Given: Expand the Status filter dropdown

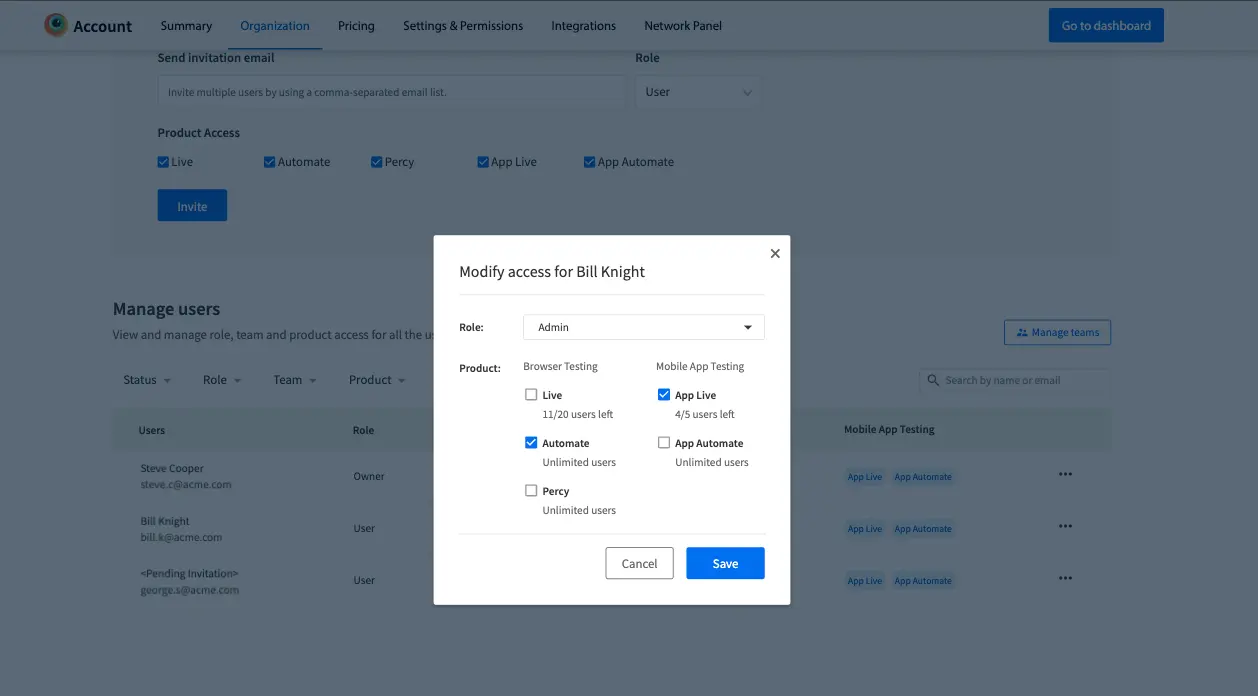Looking at the screenshot, I should pyautogui.click(x=146, y=380).
